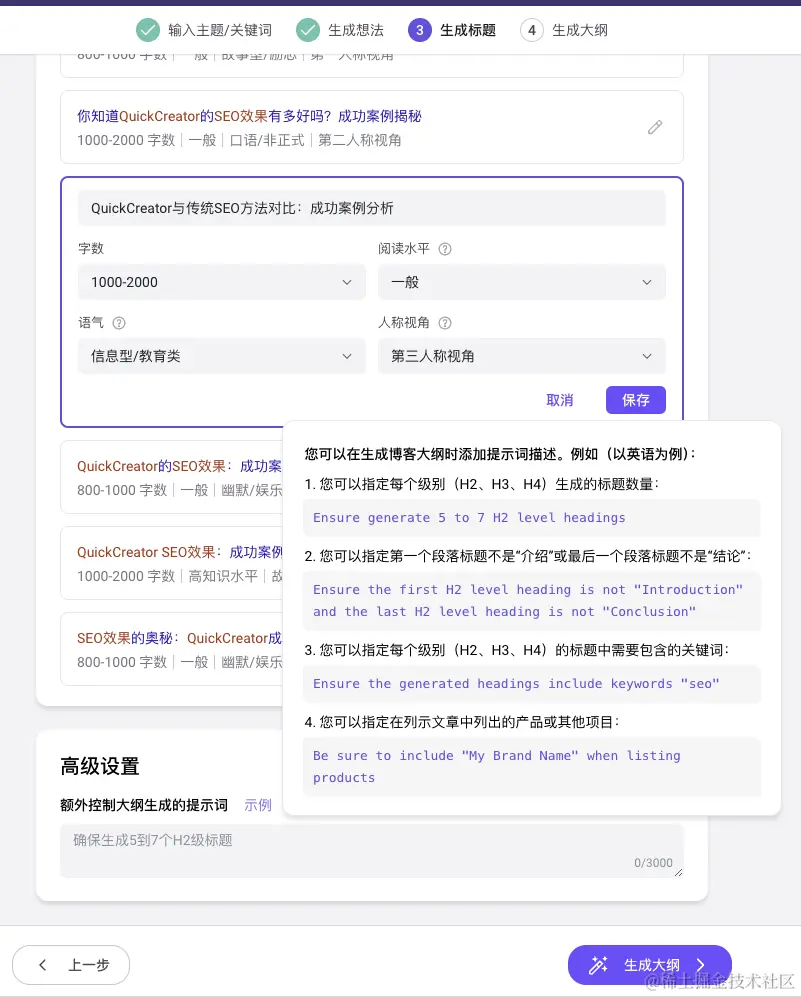This screenshot has width=801, height=997.
Task: Click the textarea resize handle corner
Action: pos(678,872)
